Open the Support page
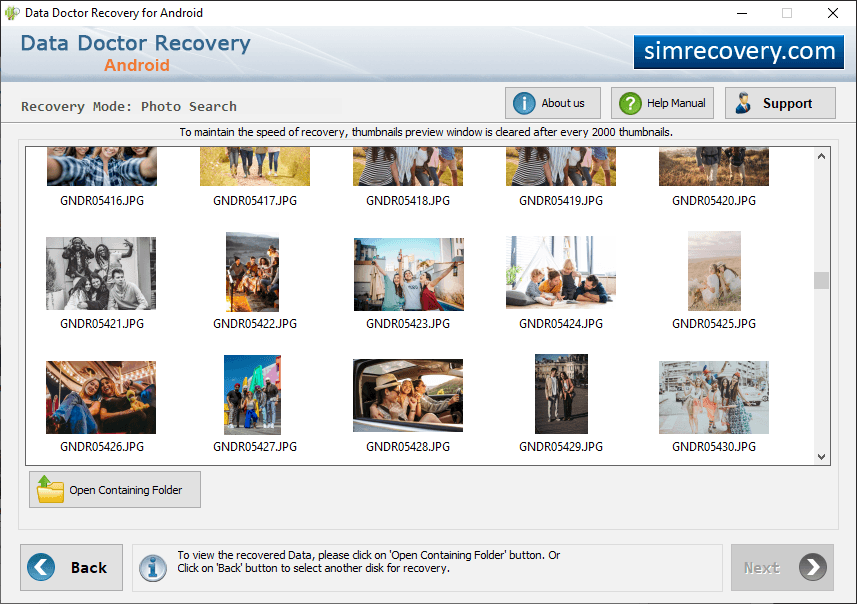This screenshot has width=857, height=604. coord(780,103)
